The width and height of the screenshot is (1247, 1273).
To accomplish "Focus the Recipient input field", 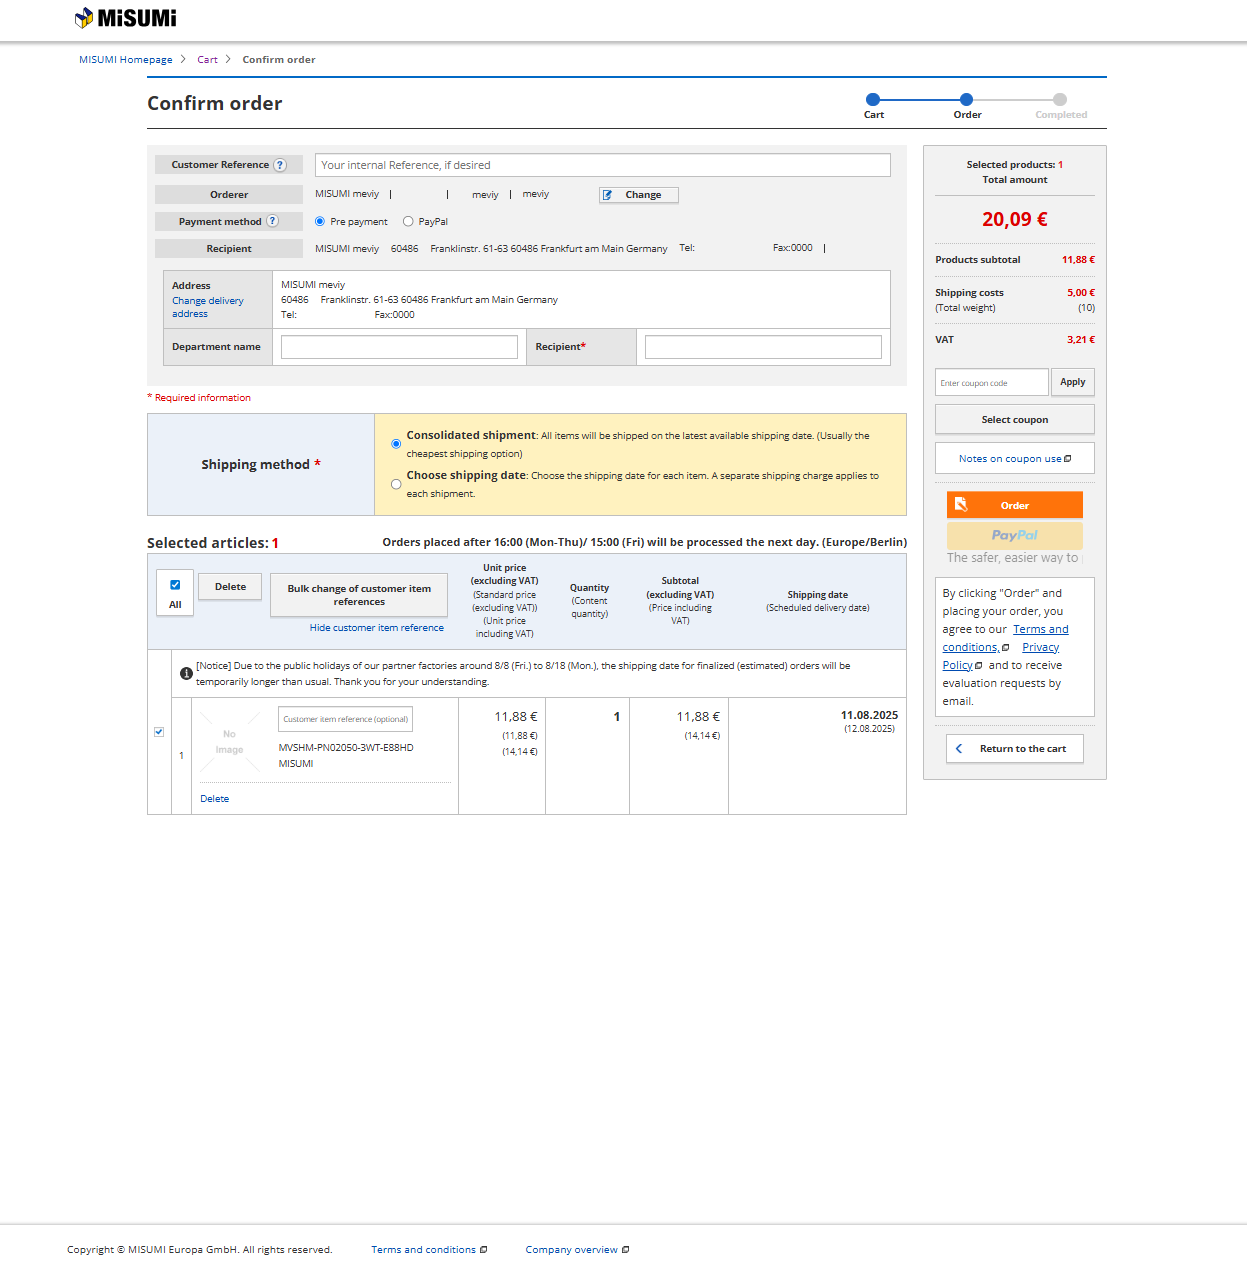I will tap(763, 347).
